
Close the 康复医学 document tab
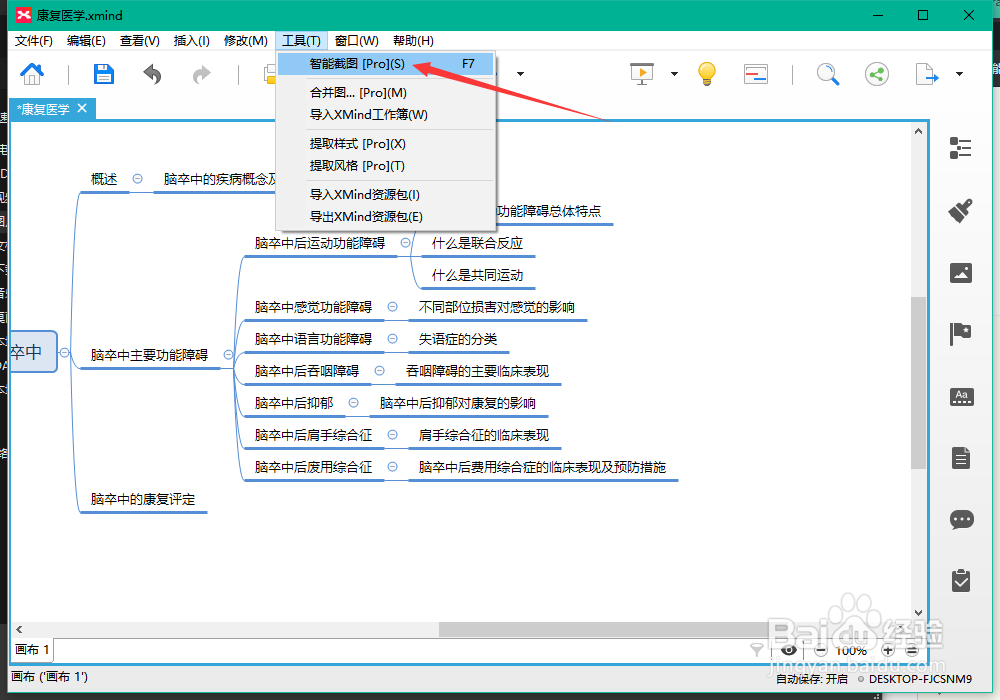[x=82, y=108]
